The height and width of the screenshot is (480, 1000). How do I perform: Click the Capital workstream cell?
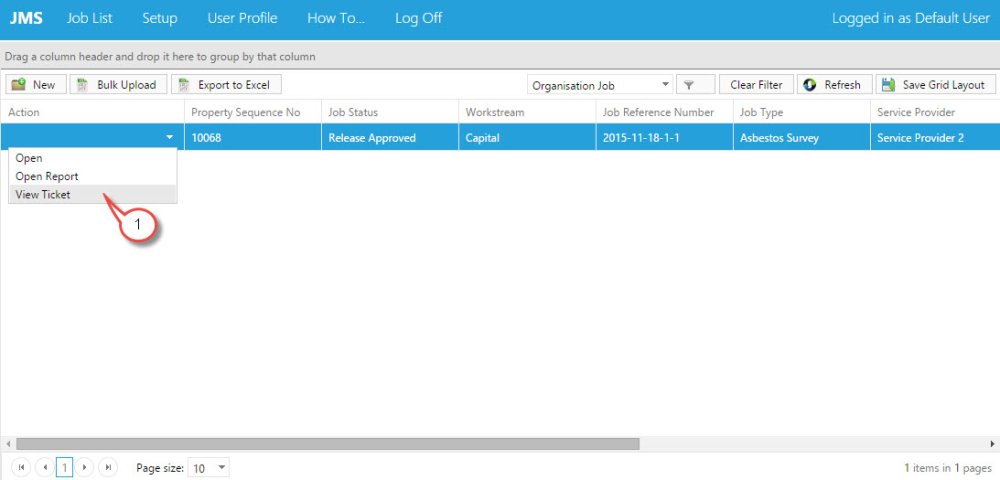pyautogui.click(x=527, y=137)
